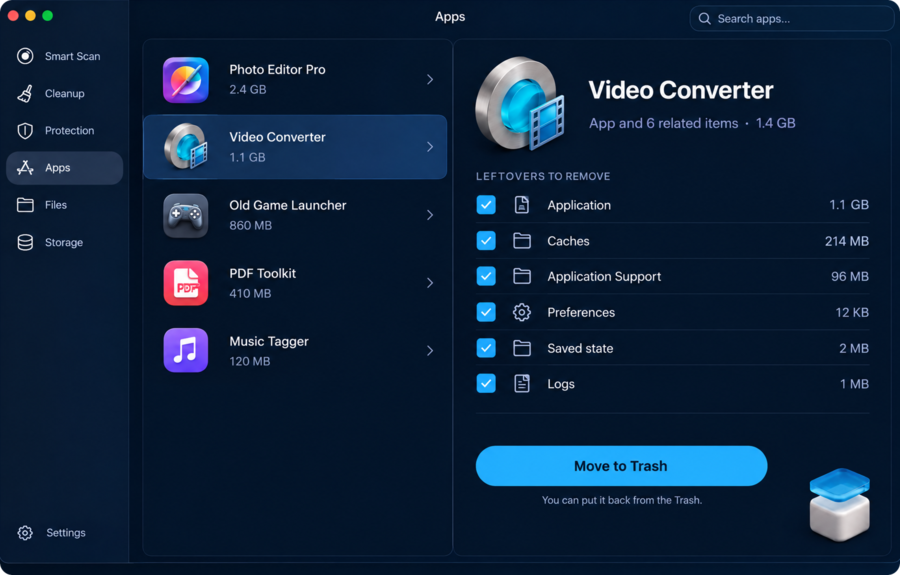Click the Old Game Launcher gamepad icon
This screenshot has height=575, width=900.
[185, 215]
